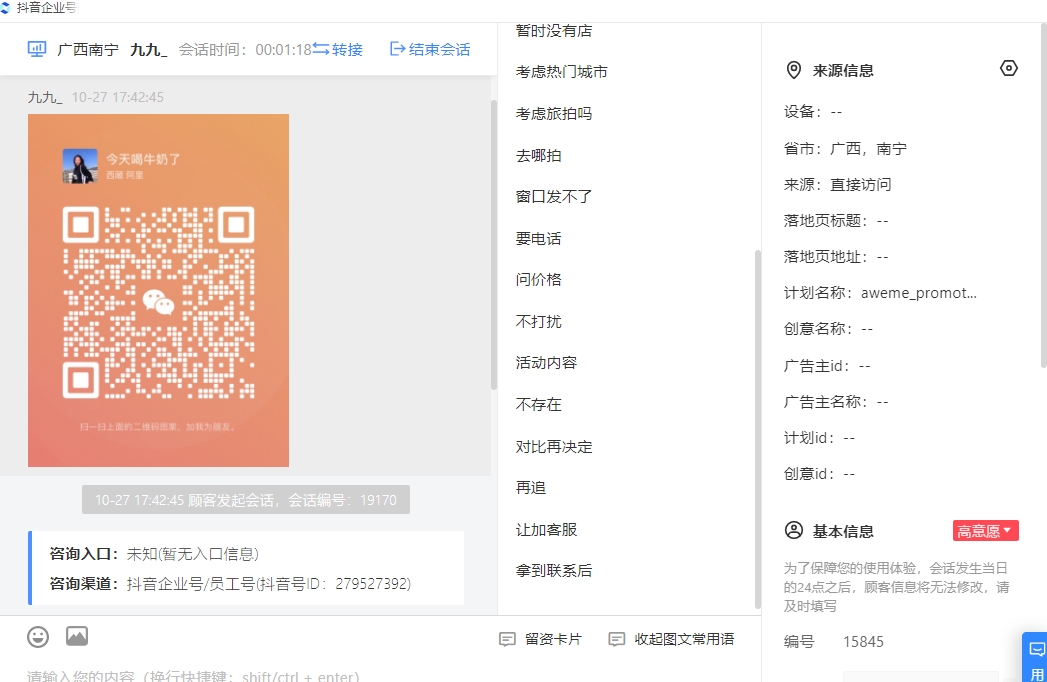Click the 咨询渠道 抖音号ID 279527392 line
Screen dimensions: 1047x682
click(230, 584)
